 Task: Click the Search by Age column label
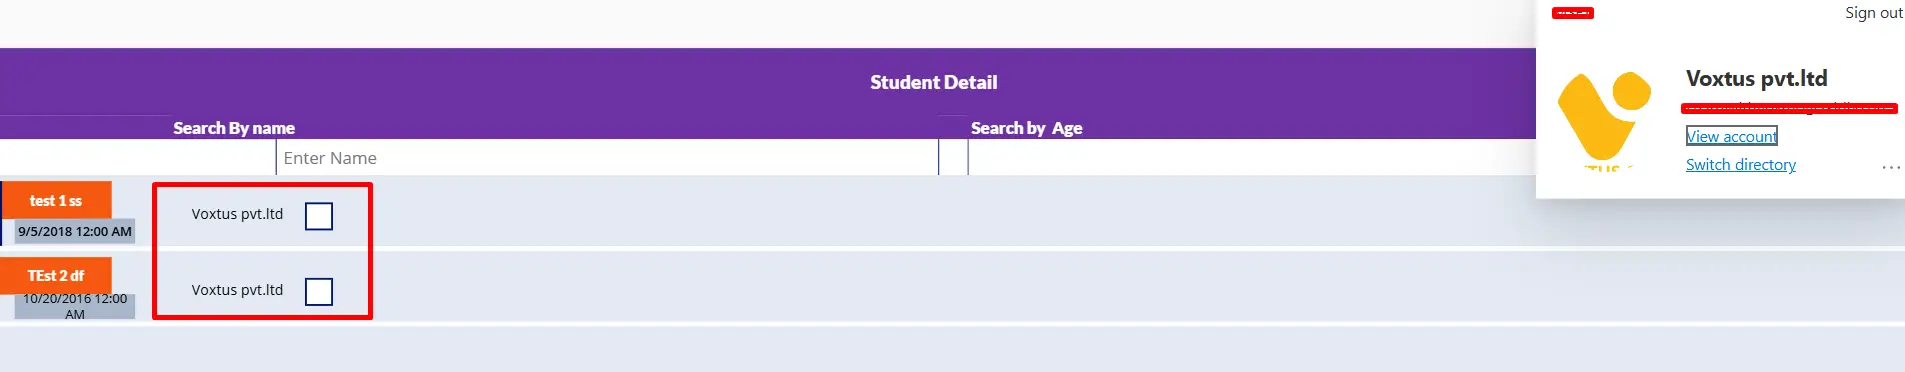[x=1027, y=128]
